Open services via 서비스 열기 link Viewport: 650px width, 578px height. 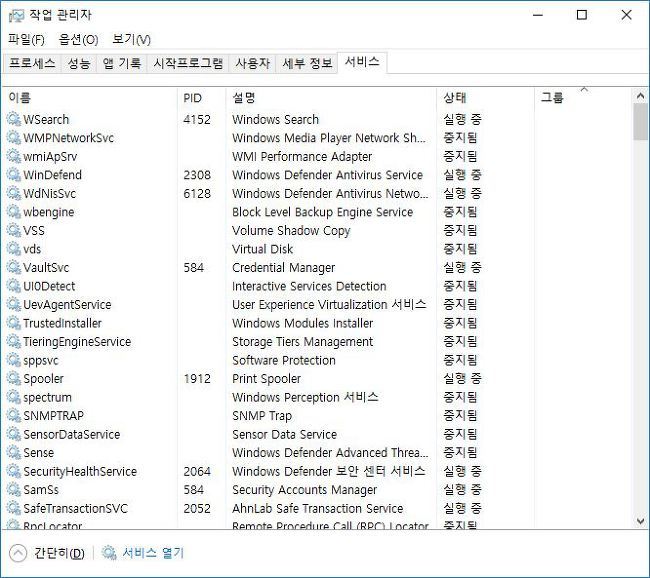(143, 553)
